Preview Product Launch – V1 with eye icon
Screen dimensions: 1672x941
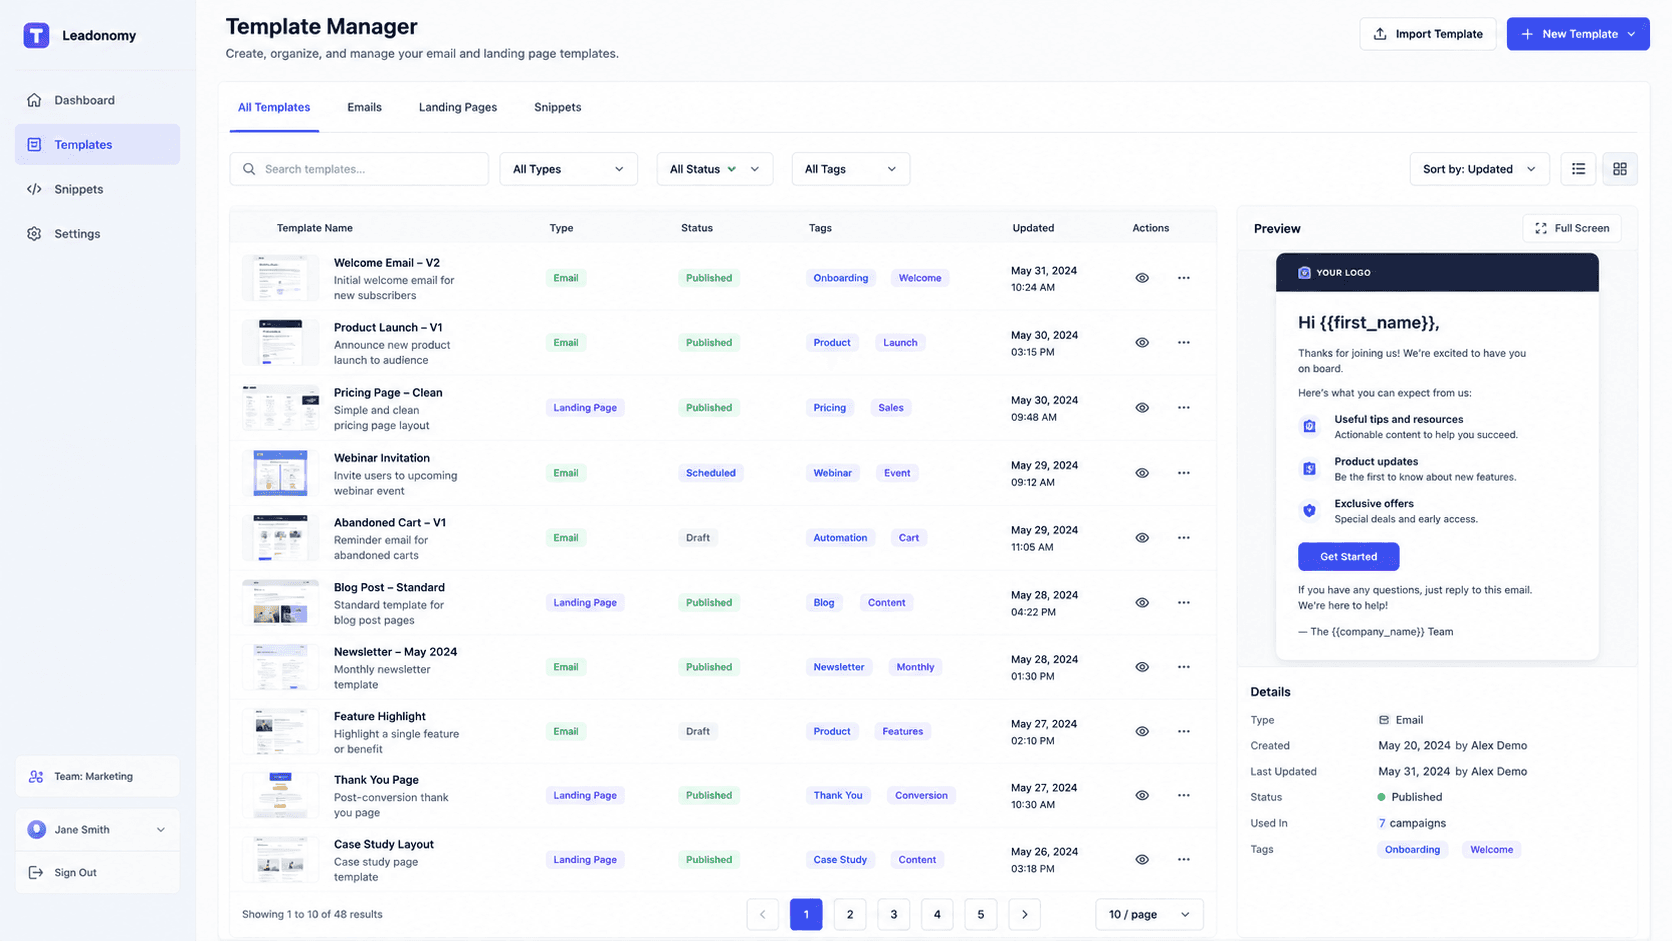[x=1142, y=342]
